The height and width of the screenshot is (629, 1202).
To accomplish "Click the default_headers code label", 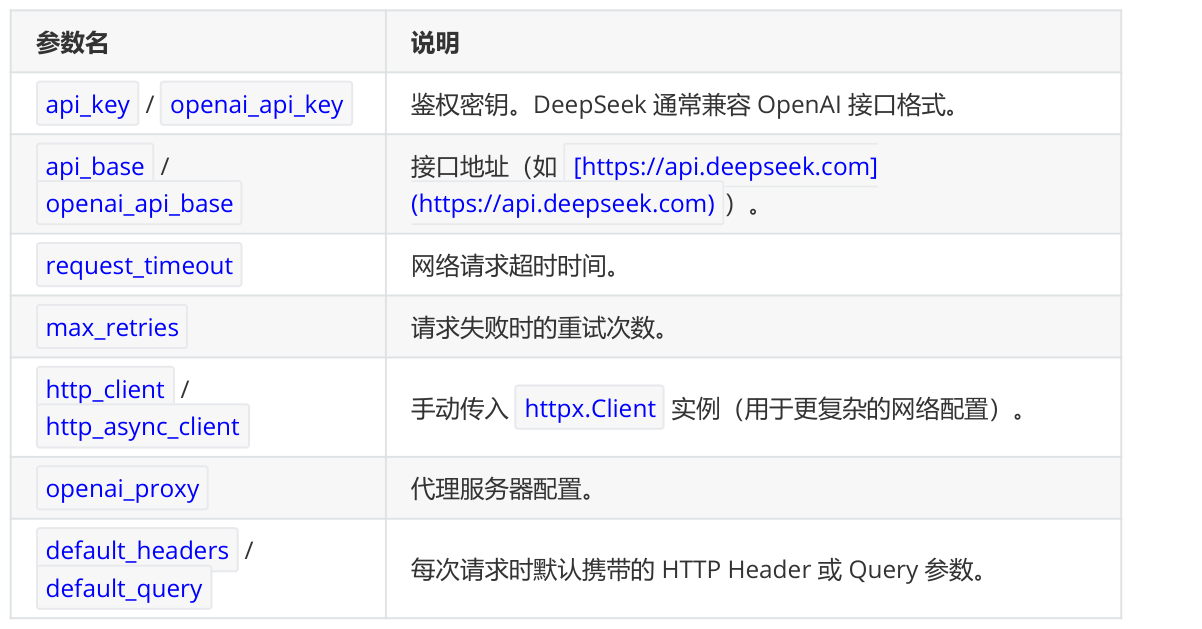I will (138, 550).
